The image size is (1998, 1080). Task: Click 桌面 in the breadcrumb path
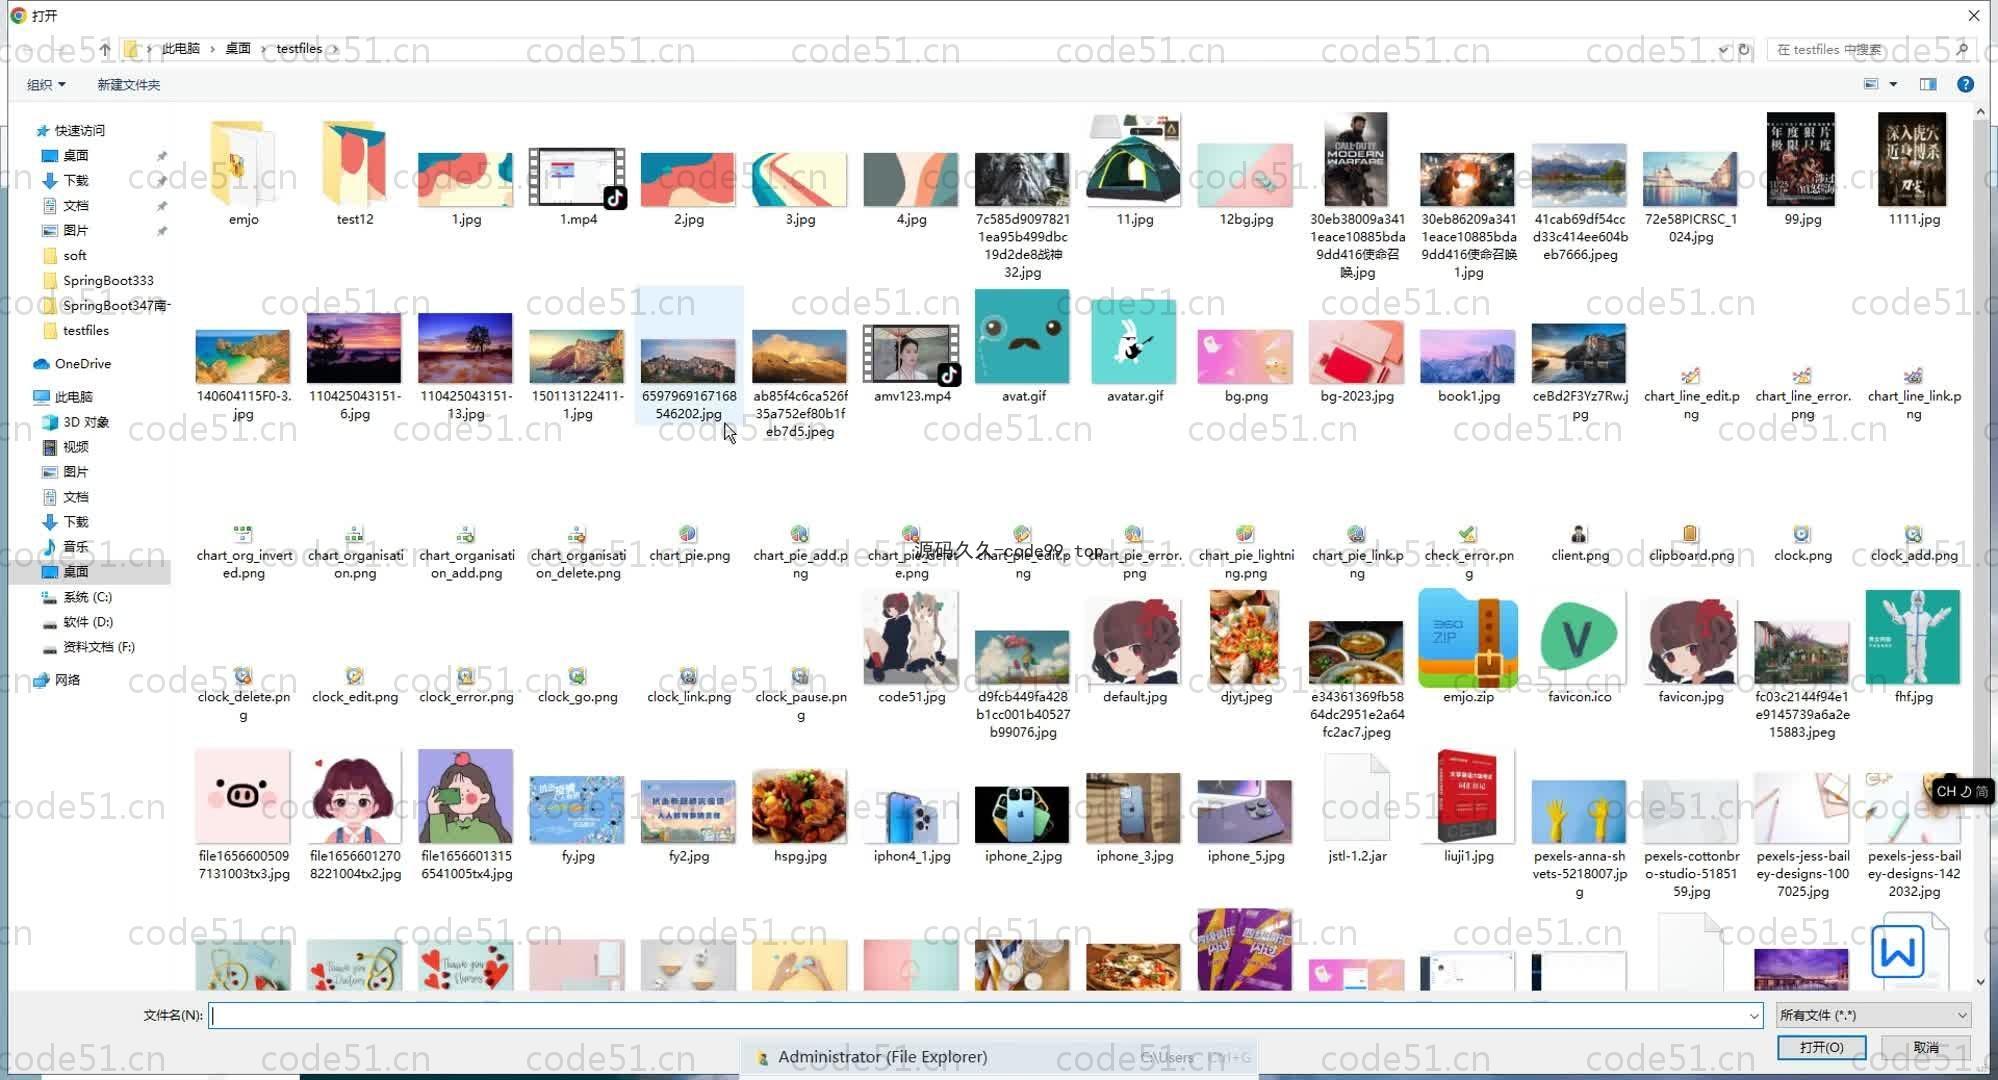[x=238, y=49]
